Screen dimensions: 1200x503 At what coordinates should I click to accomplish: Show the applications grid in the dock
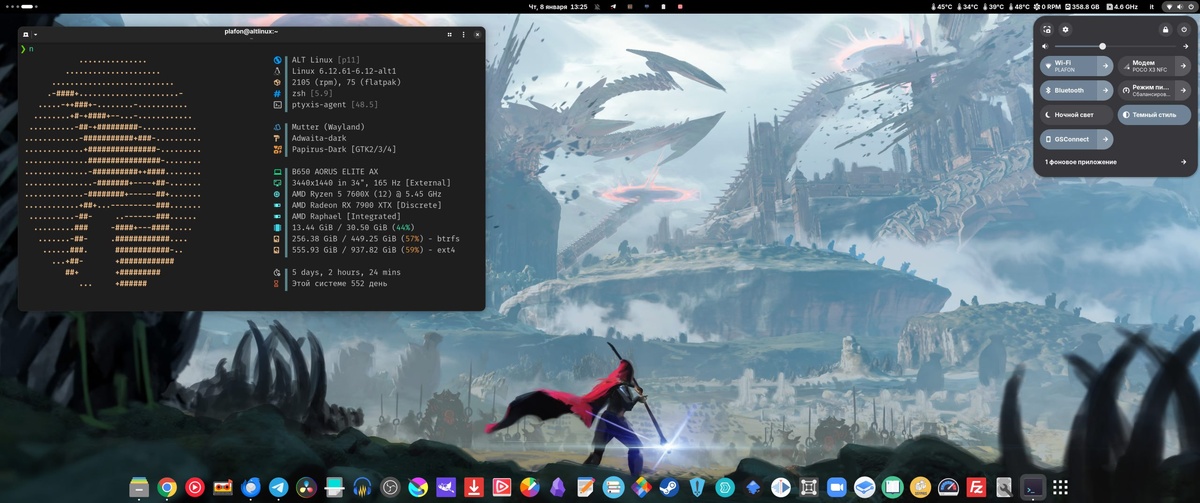(x=1061, y=487)
